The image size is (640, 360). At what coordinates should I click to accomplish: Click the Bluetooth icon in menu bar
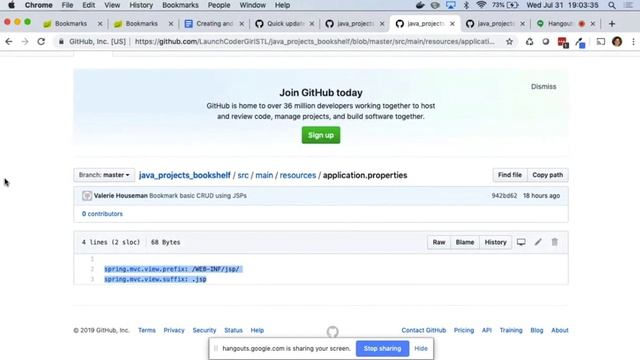pos(467,5)
